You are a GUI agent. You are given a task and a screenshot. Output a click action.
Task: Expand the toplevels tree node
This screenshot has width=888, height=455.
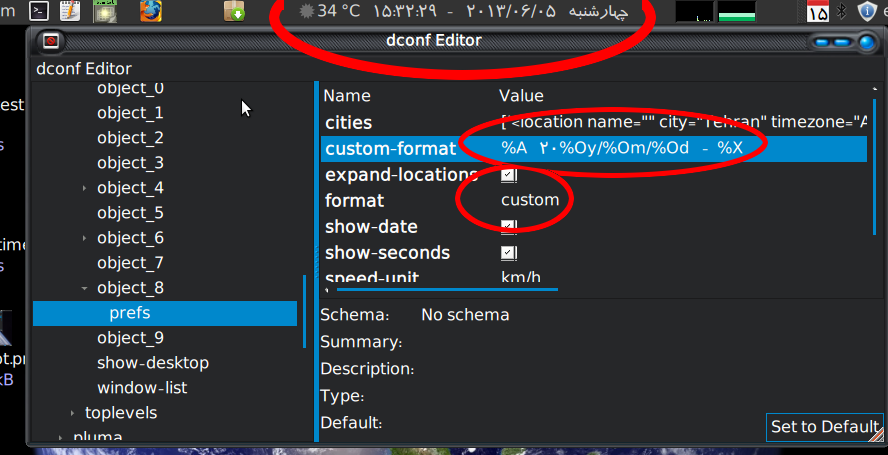coord(72,413)
